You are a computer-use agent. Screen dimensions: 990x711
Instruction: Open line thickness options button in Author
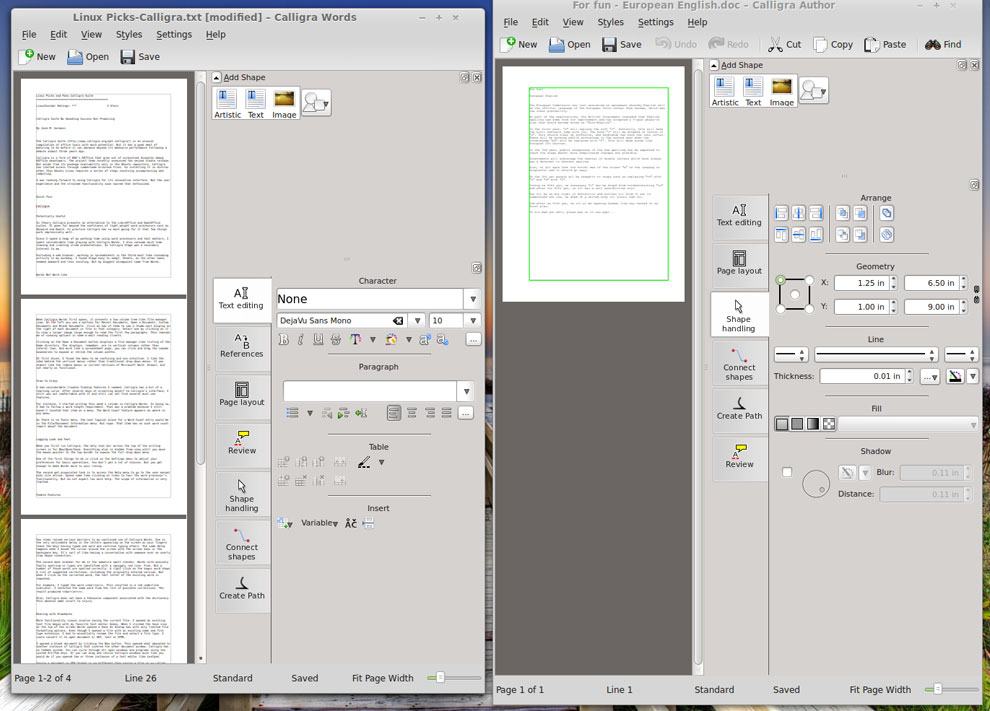[x=930, y=376]
